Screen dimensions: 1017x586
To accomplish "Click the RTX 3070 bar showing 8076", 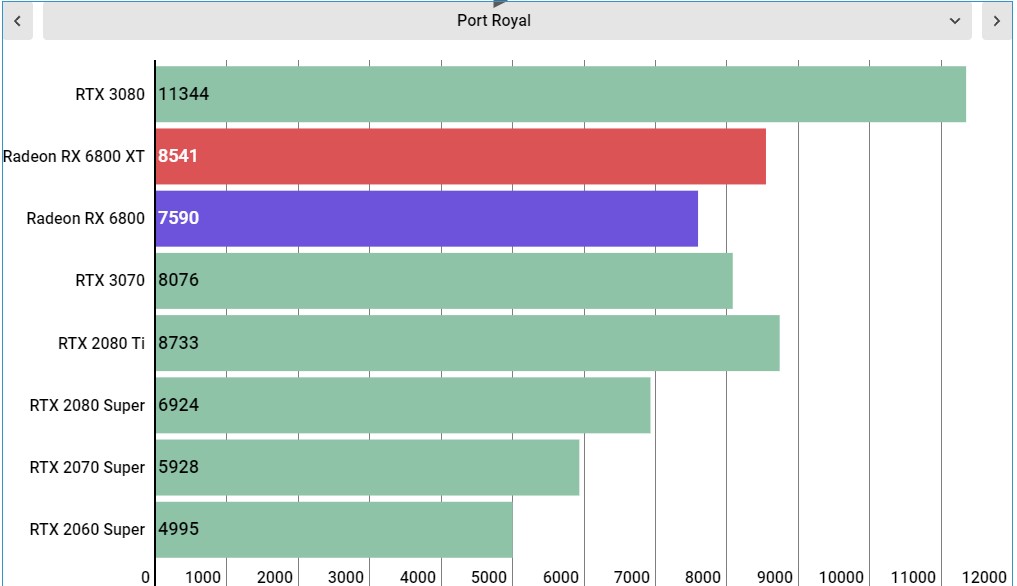I will (444, 281).
